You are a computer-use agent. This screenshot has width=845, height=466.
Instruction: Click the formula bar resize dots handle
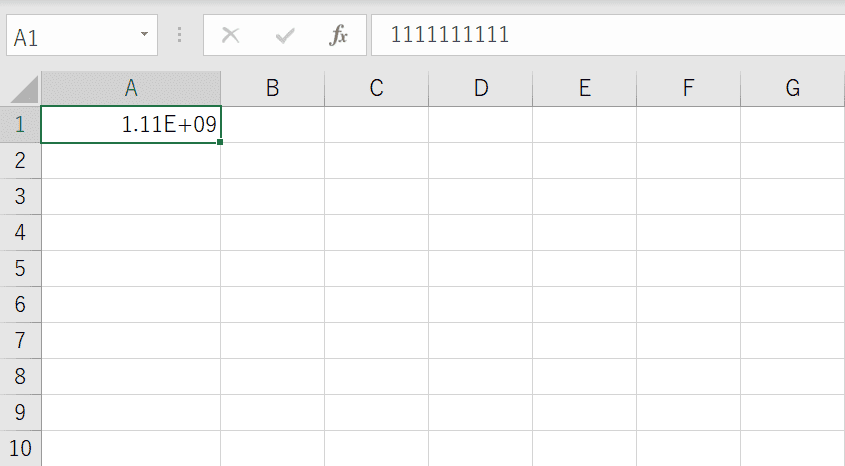point(179,36)
